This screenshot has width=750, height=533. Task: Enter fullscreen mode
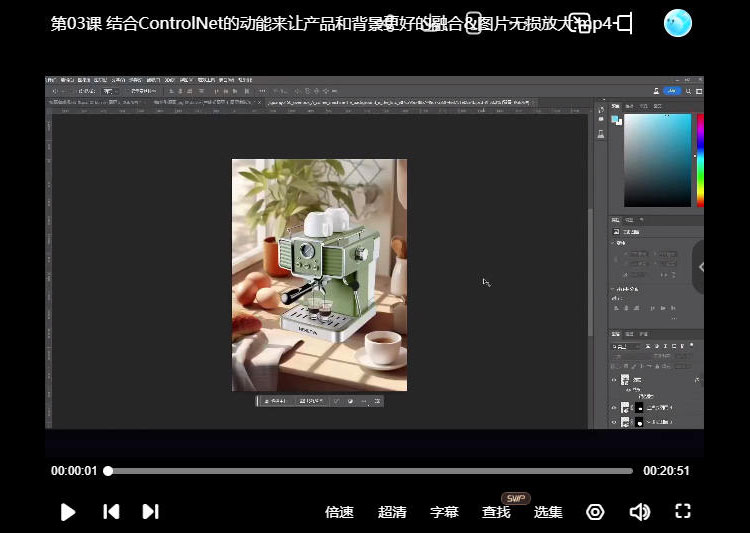click(683, 512)
